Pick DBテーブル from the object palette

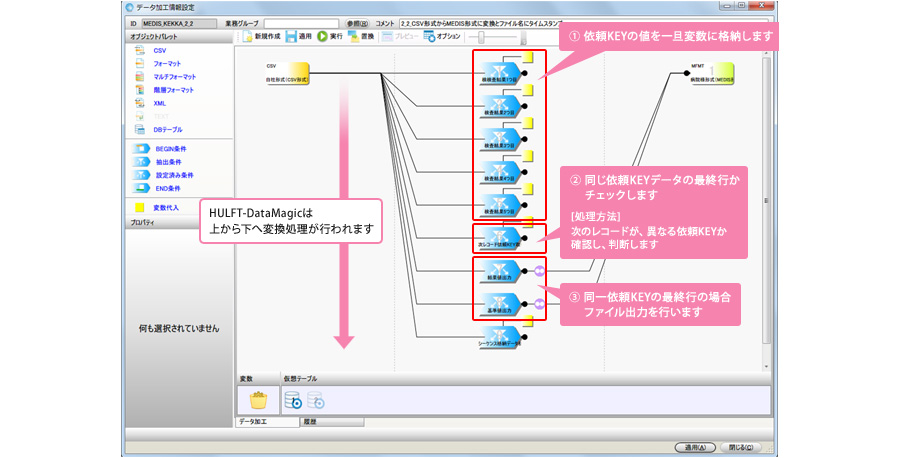(167, 129)
